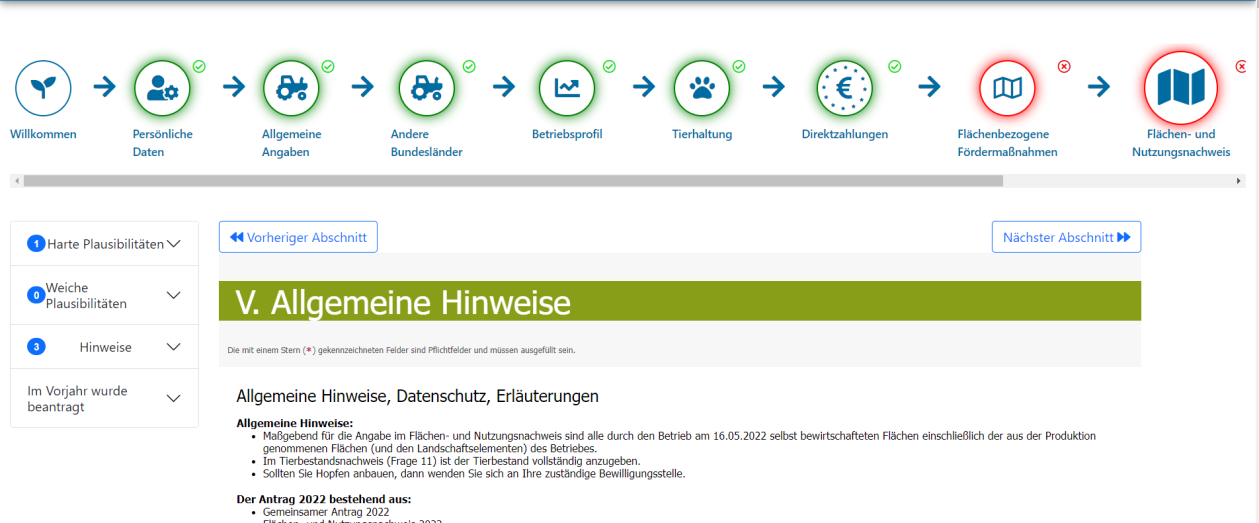Open Betriebsprofil chart icon
This screenshot has width=1259, height=523.
pos(567,88)
